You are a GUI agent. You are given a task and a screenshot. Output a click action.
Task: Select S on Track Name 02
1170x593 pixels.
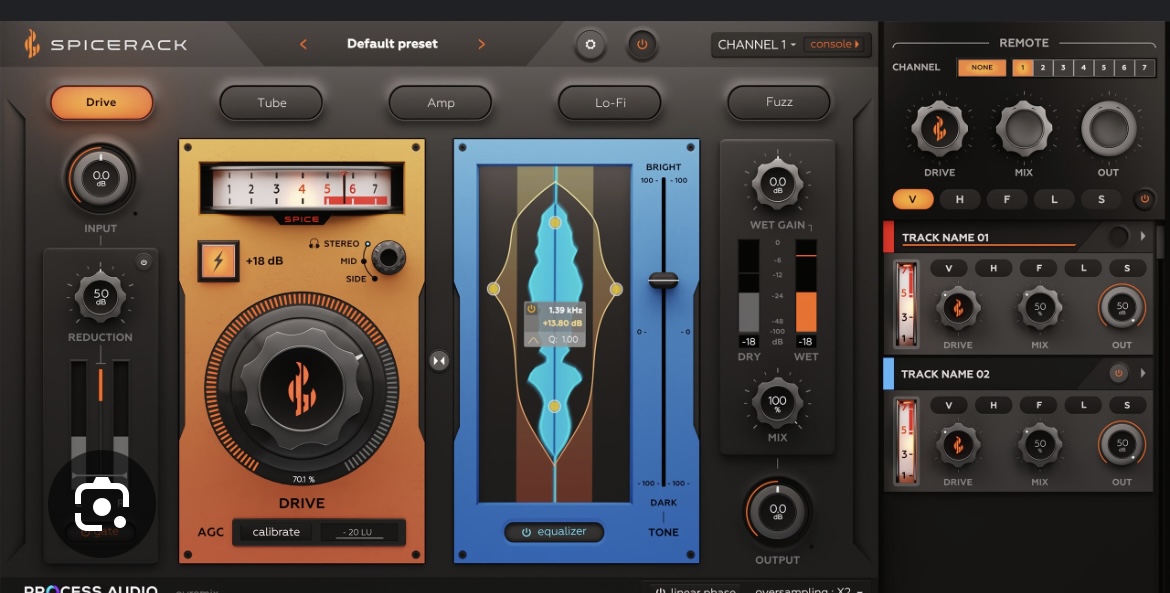(x=1127, y=405)
